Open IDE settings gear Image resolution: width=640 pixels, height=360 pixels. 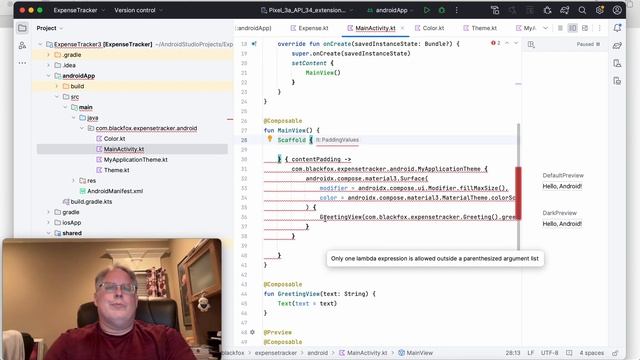[x=600, y=10]
